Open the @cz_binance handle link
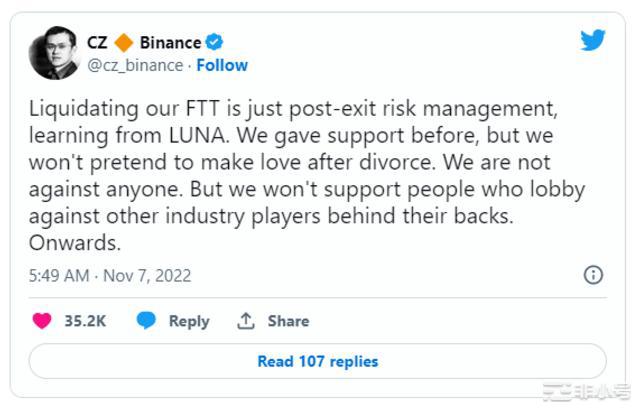Image resolution: width=639 pixels, height=410 pixels. [135, 65]
